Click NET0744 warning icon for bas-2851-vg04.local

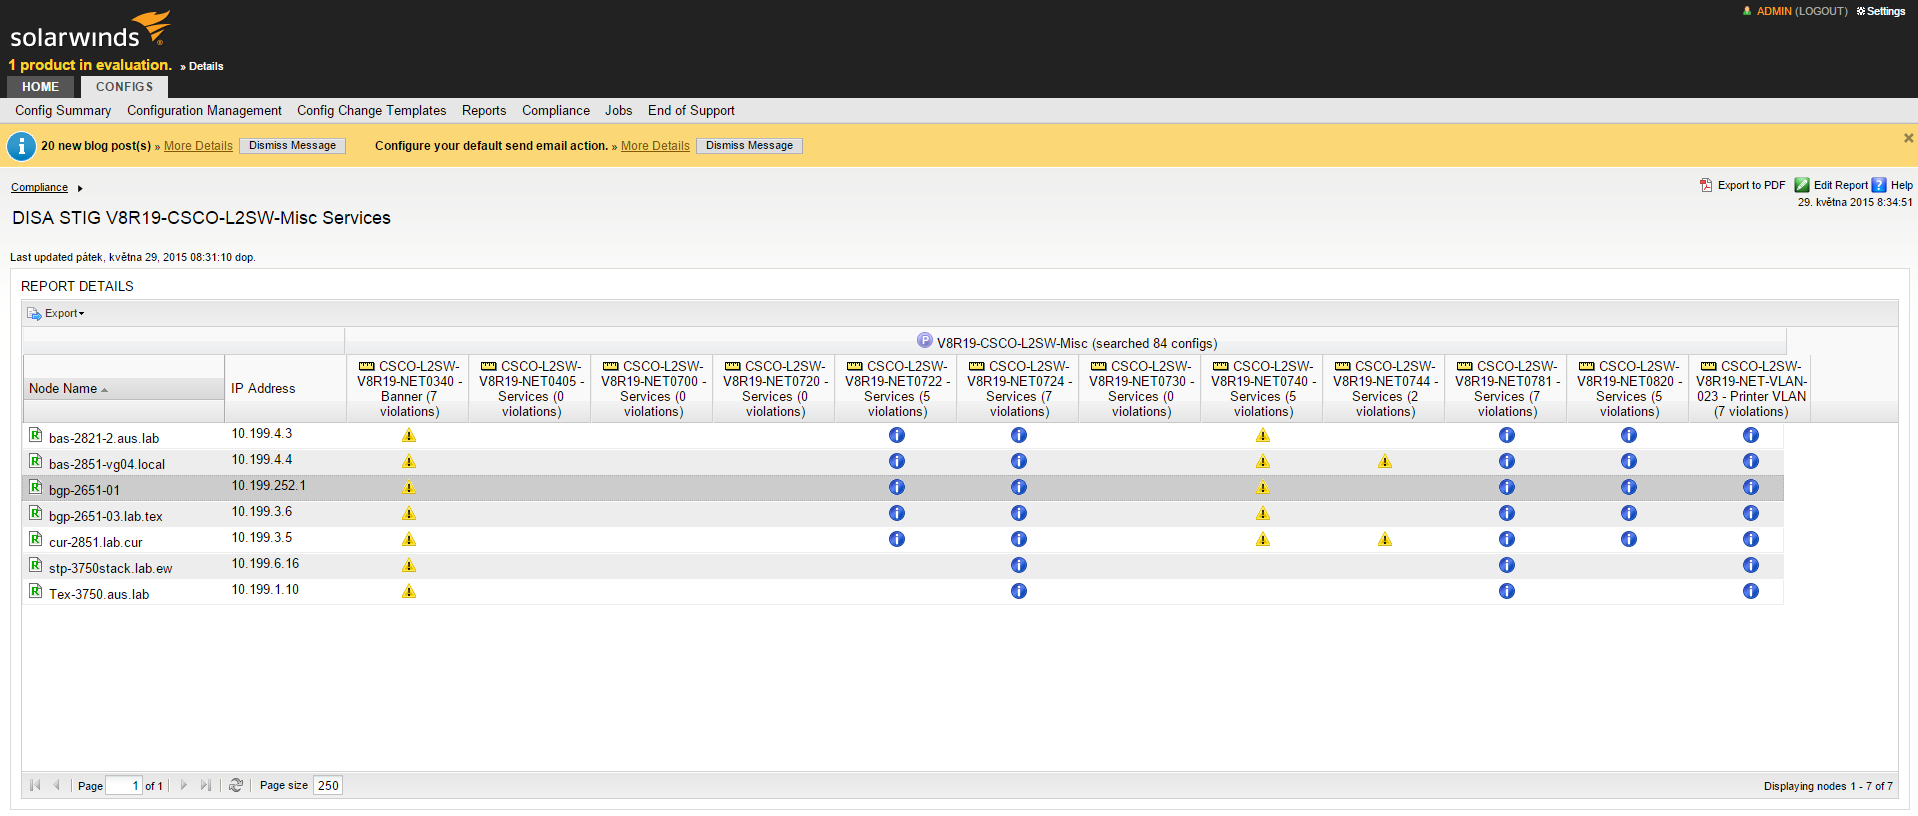click(x=1385, y=461)
